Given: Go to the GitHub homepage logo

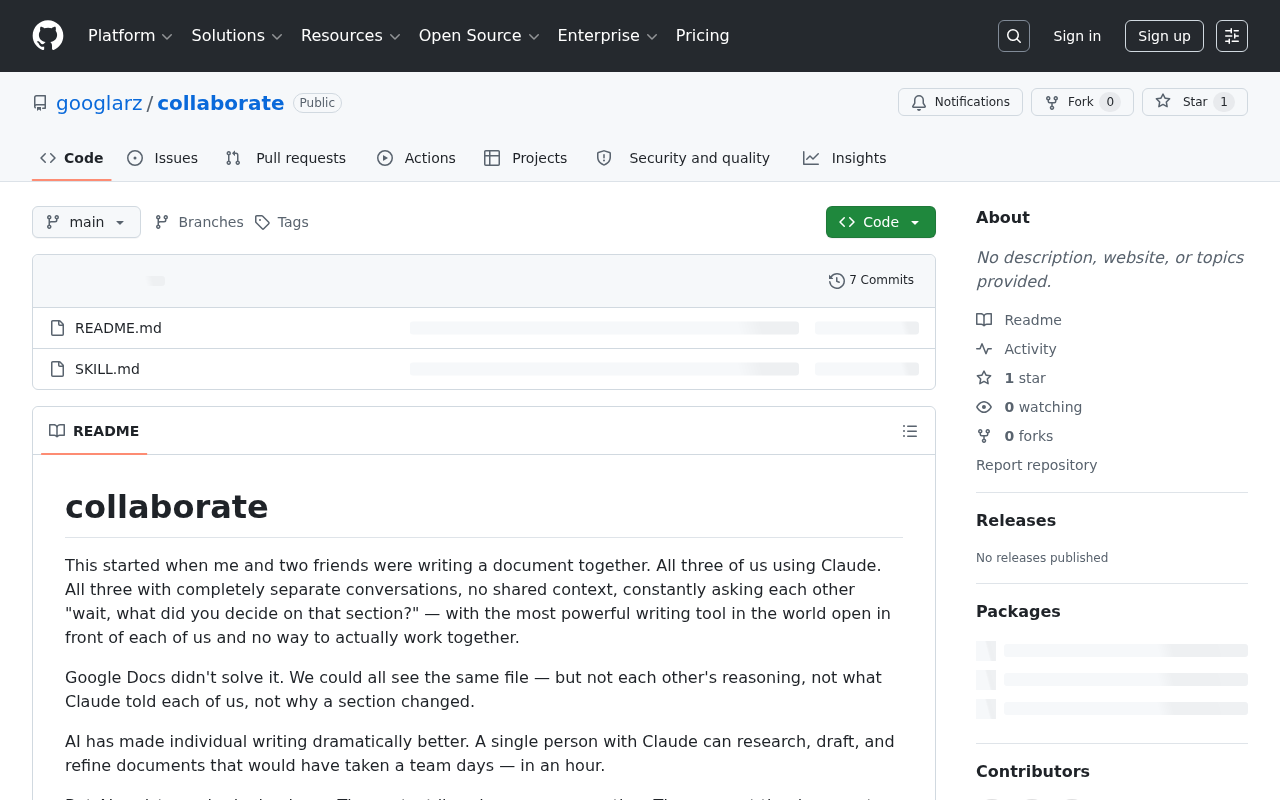Looking at the screenshot, I should pos(48,36).
